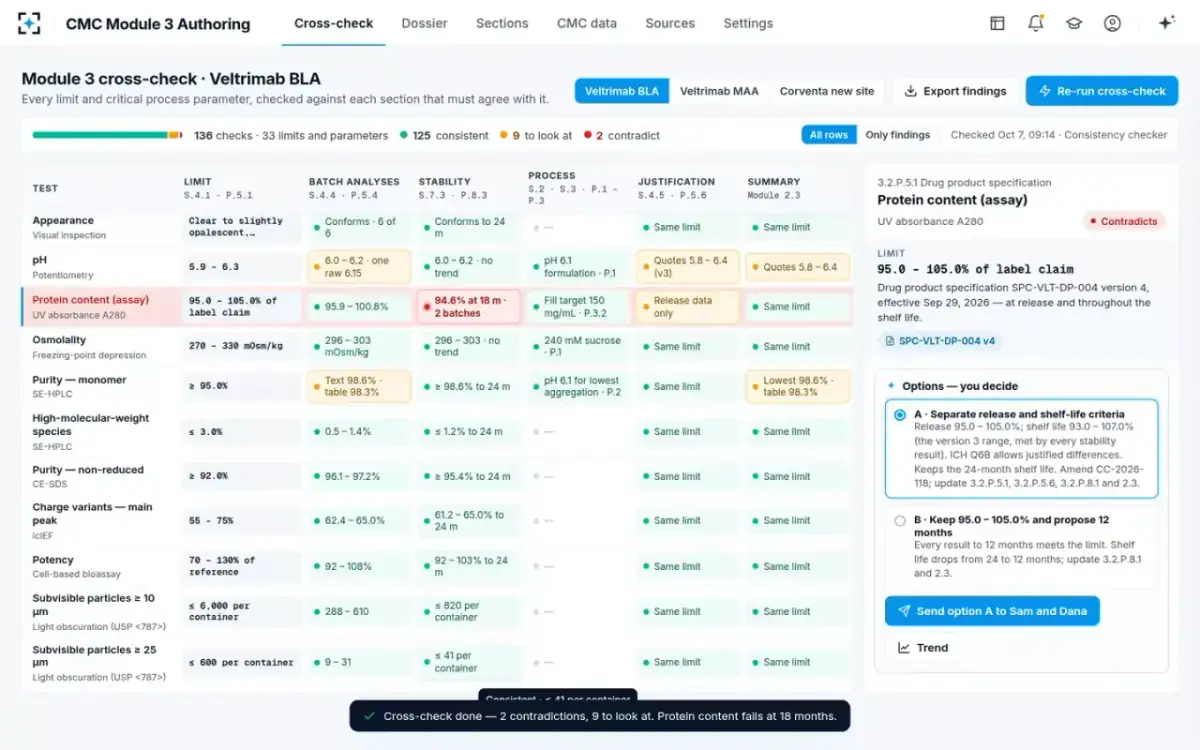Launch the AI sparkle assistant icon
Viewport: 1200px width, 750px height.
(x=1166, y=23)
